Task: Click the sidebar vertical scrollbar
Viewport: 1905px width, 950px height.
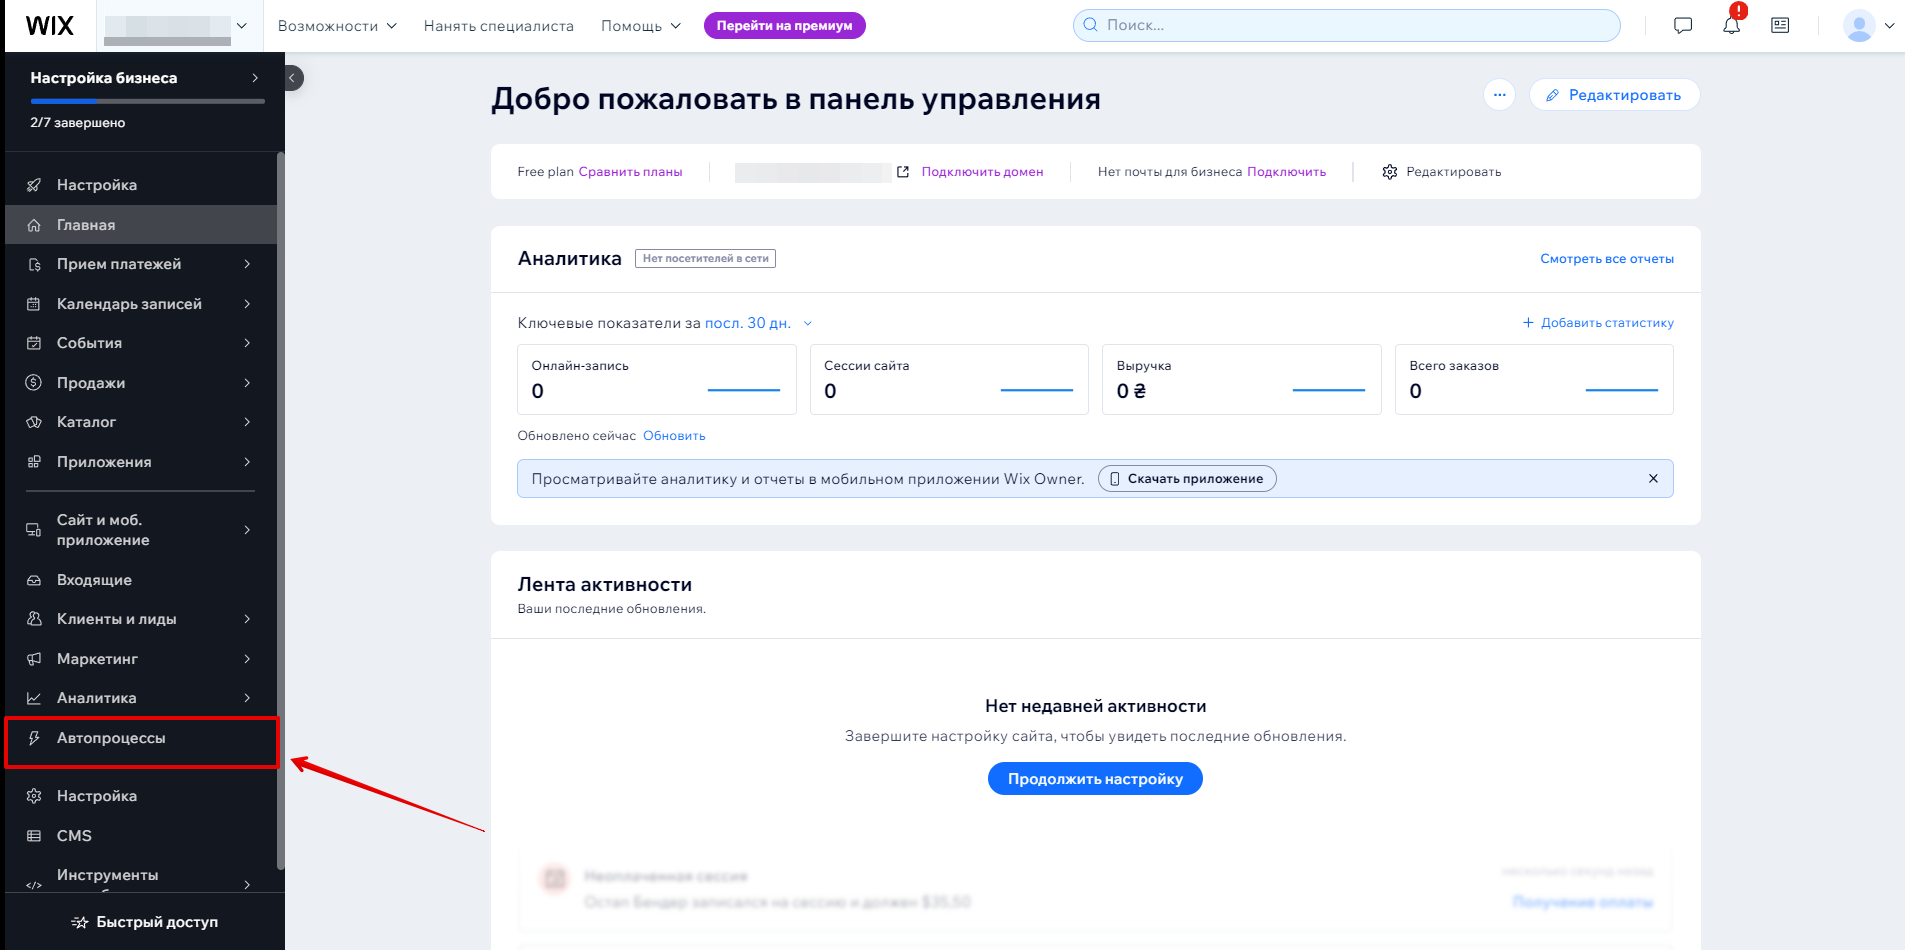Action: point(281,510)
